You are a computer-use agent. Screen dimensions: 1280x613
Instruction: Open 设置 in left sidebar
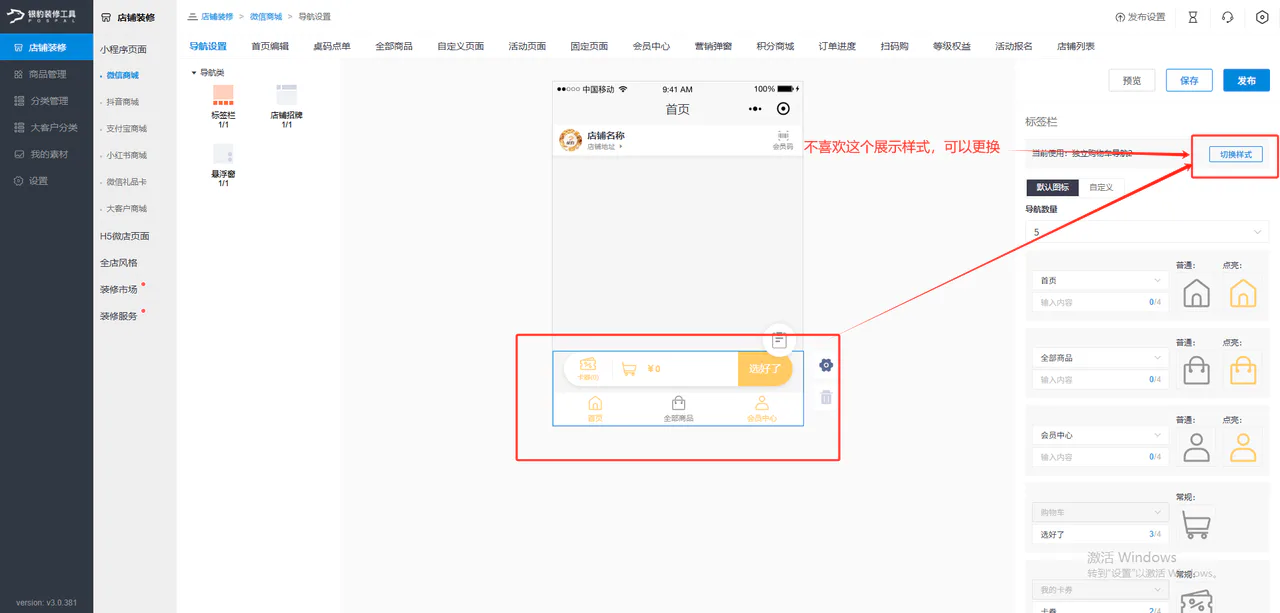pos(46,181)
